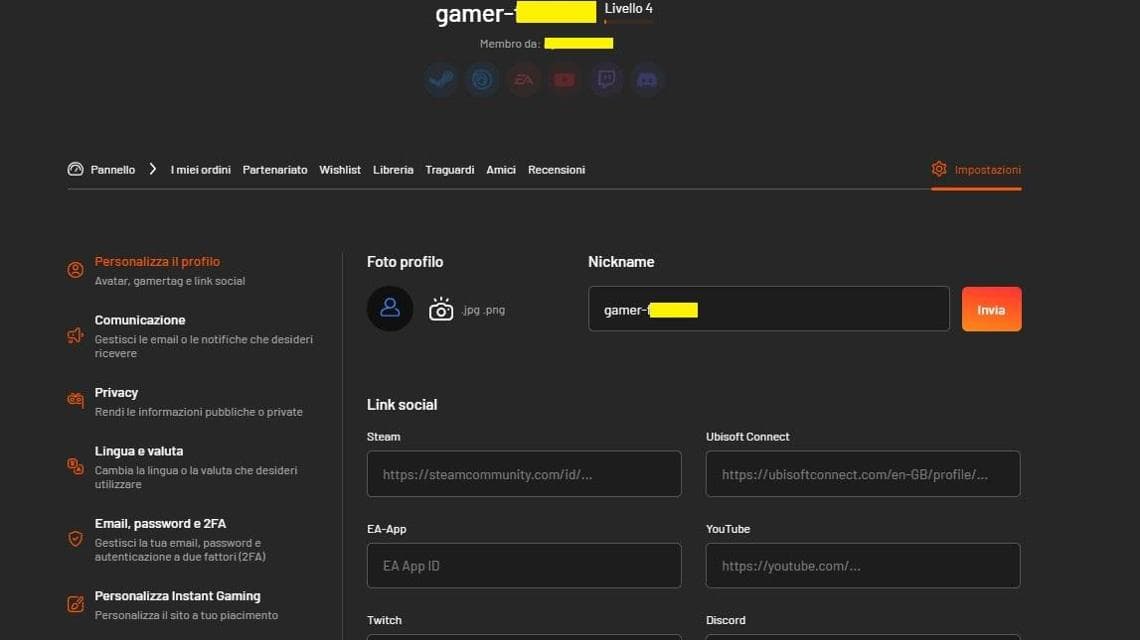Viewport: 1140px width, 640px height.
Task: Open the Impostazioni settings tab
Action: (976, 169)
